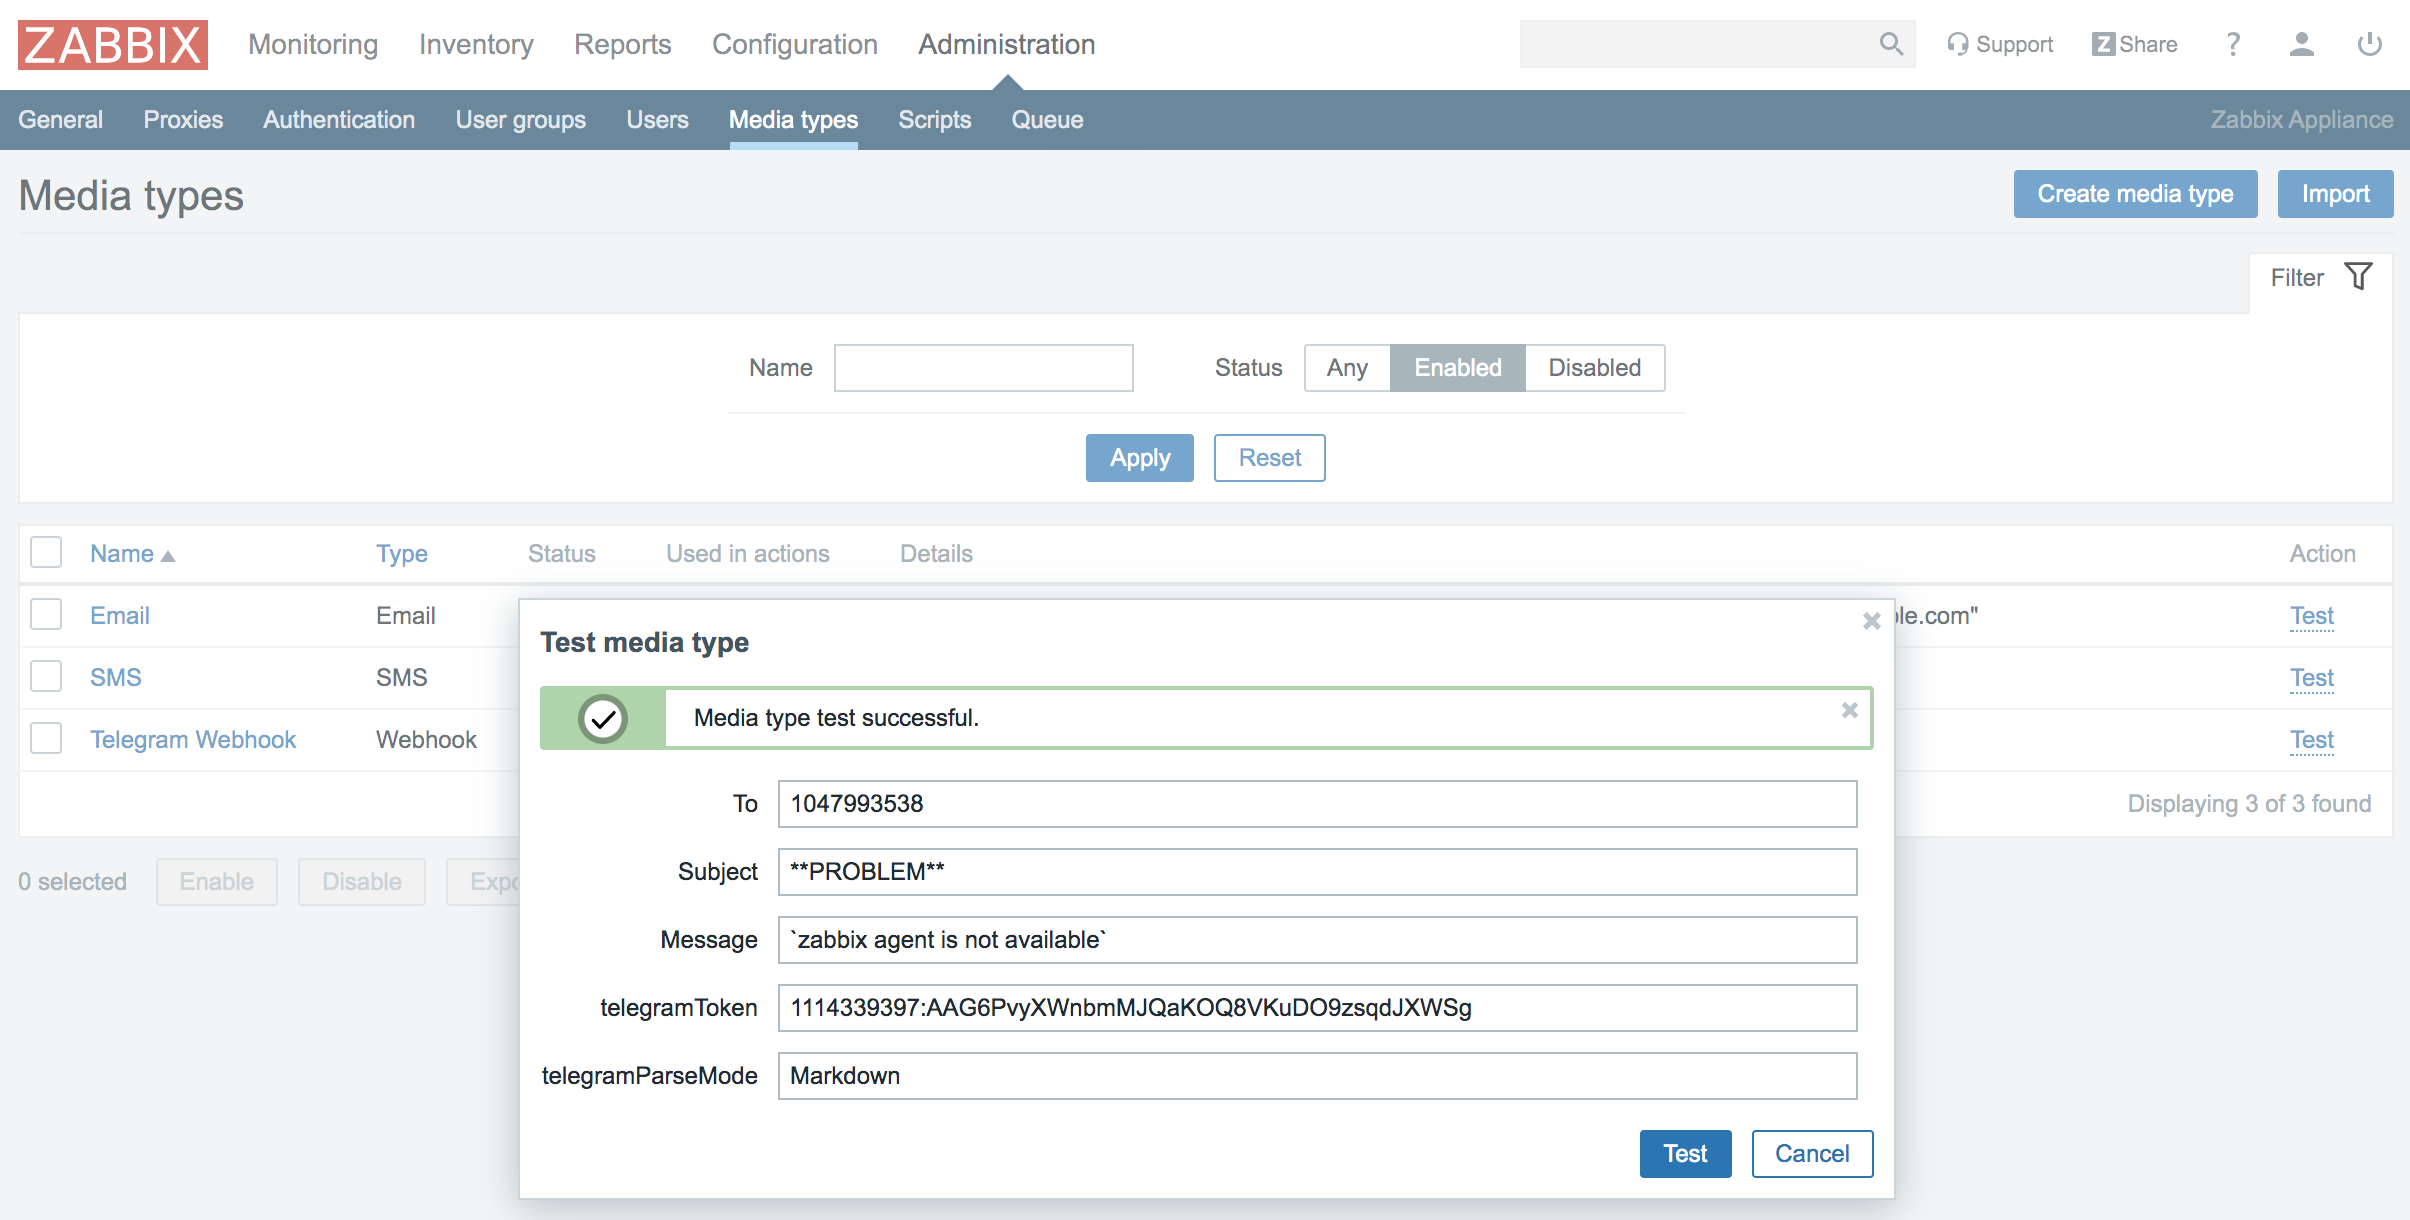Sort table by Name column
Screen dimensions: 2410x1220
(122, 553)
